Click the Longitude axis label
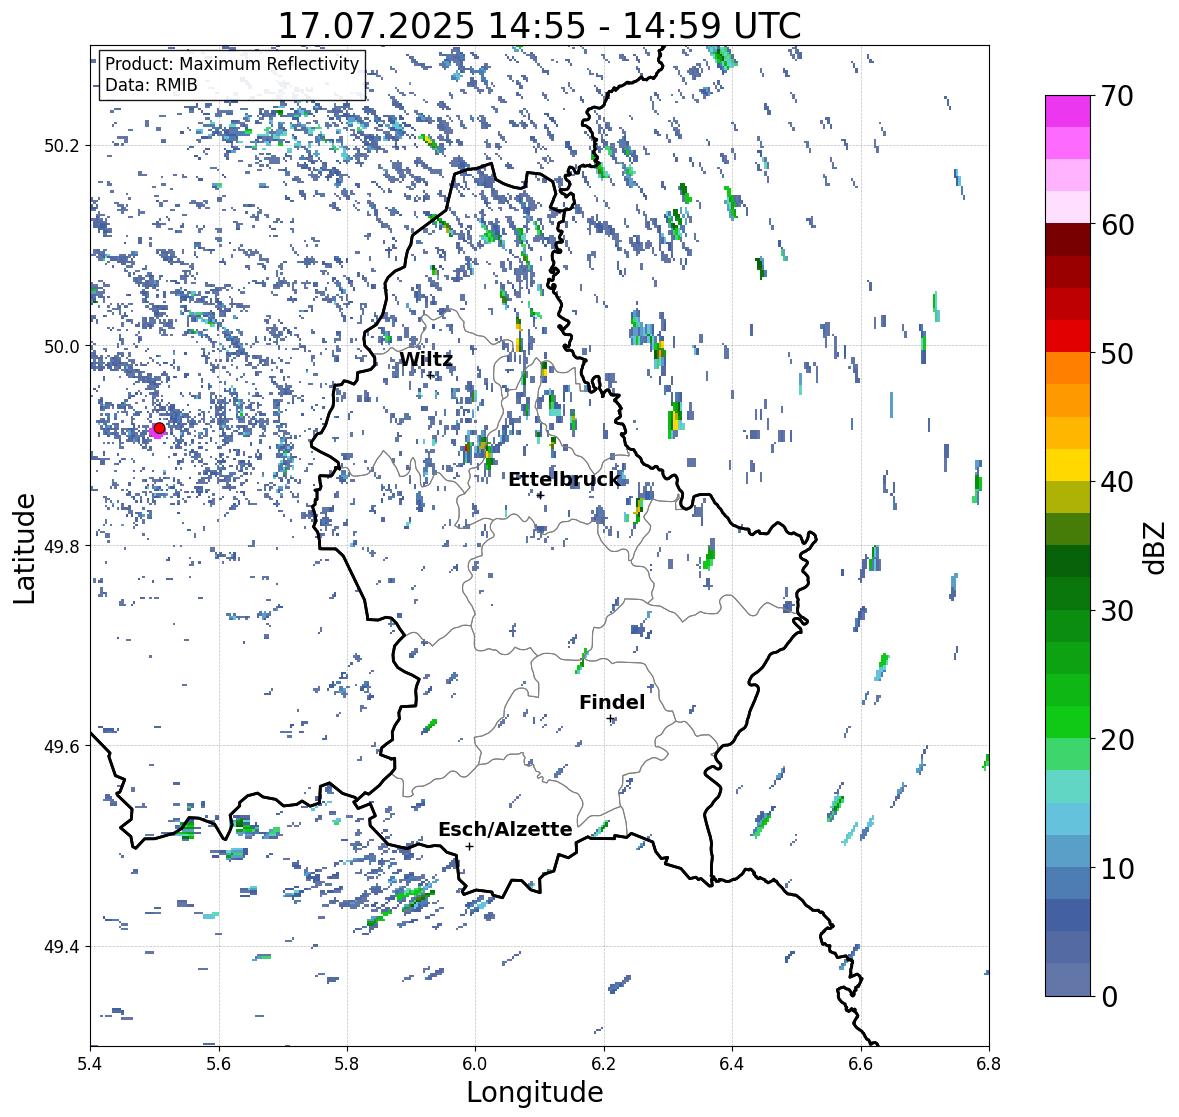Screen dimensions: 1179x1117 tap(535, 1092)
